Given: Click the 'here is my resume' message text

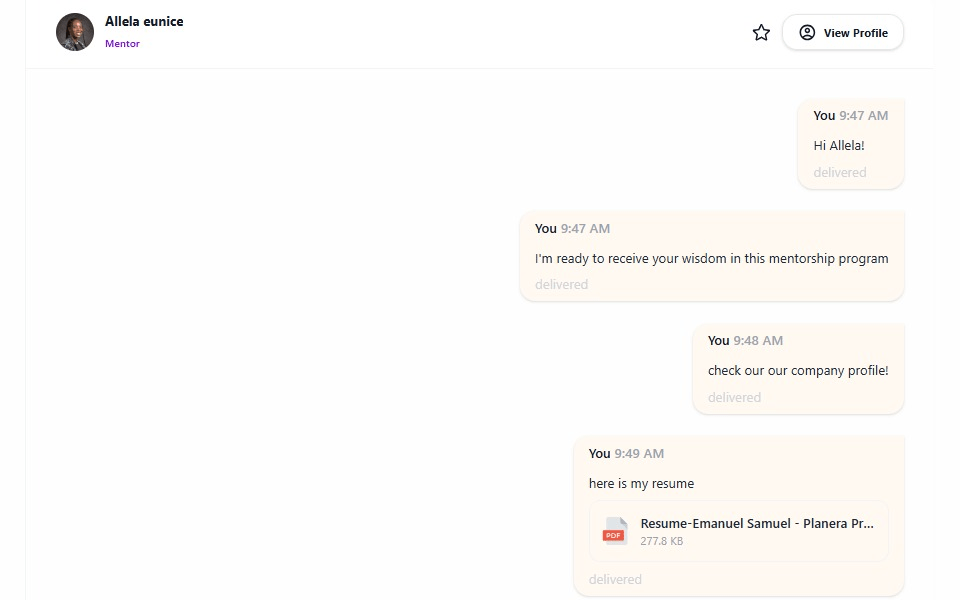Looking at the screenshot, I should click(x=641, y=484).
